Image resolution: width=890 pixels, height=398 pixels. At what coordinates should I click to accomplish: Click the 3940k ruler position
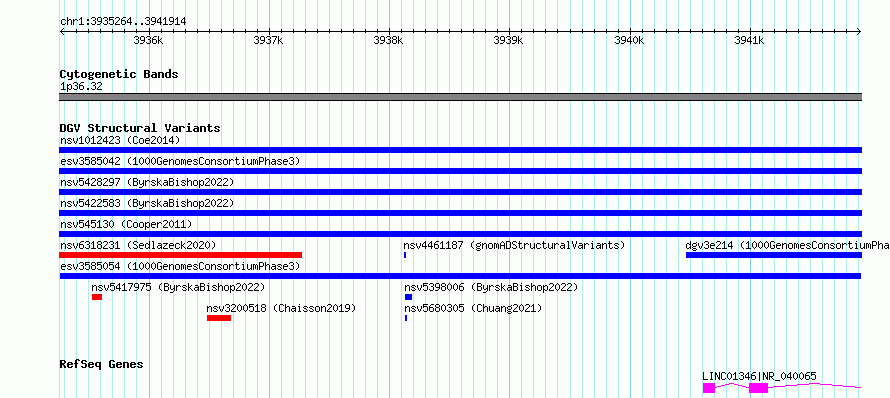pyautogui.click(x=629, y=40)
